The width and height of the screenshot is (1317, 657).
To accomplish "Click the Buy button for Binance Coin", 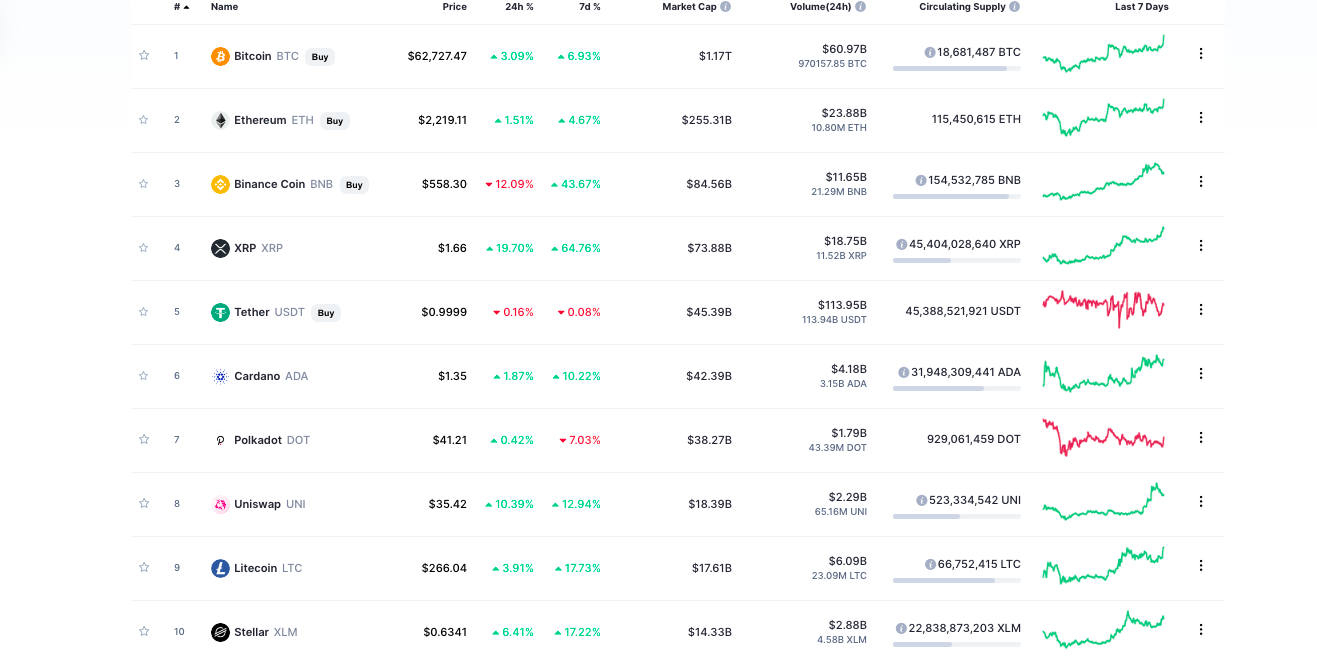I will (354, 184).
